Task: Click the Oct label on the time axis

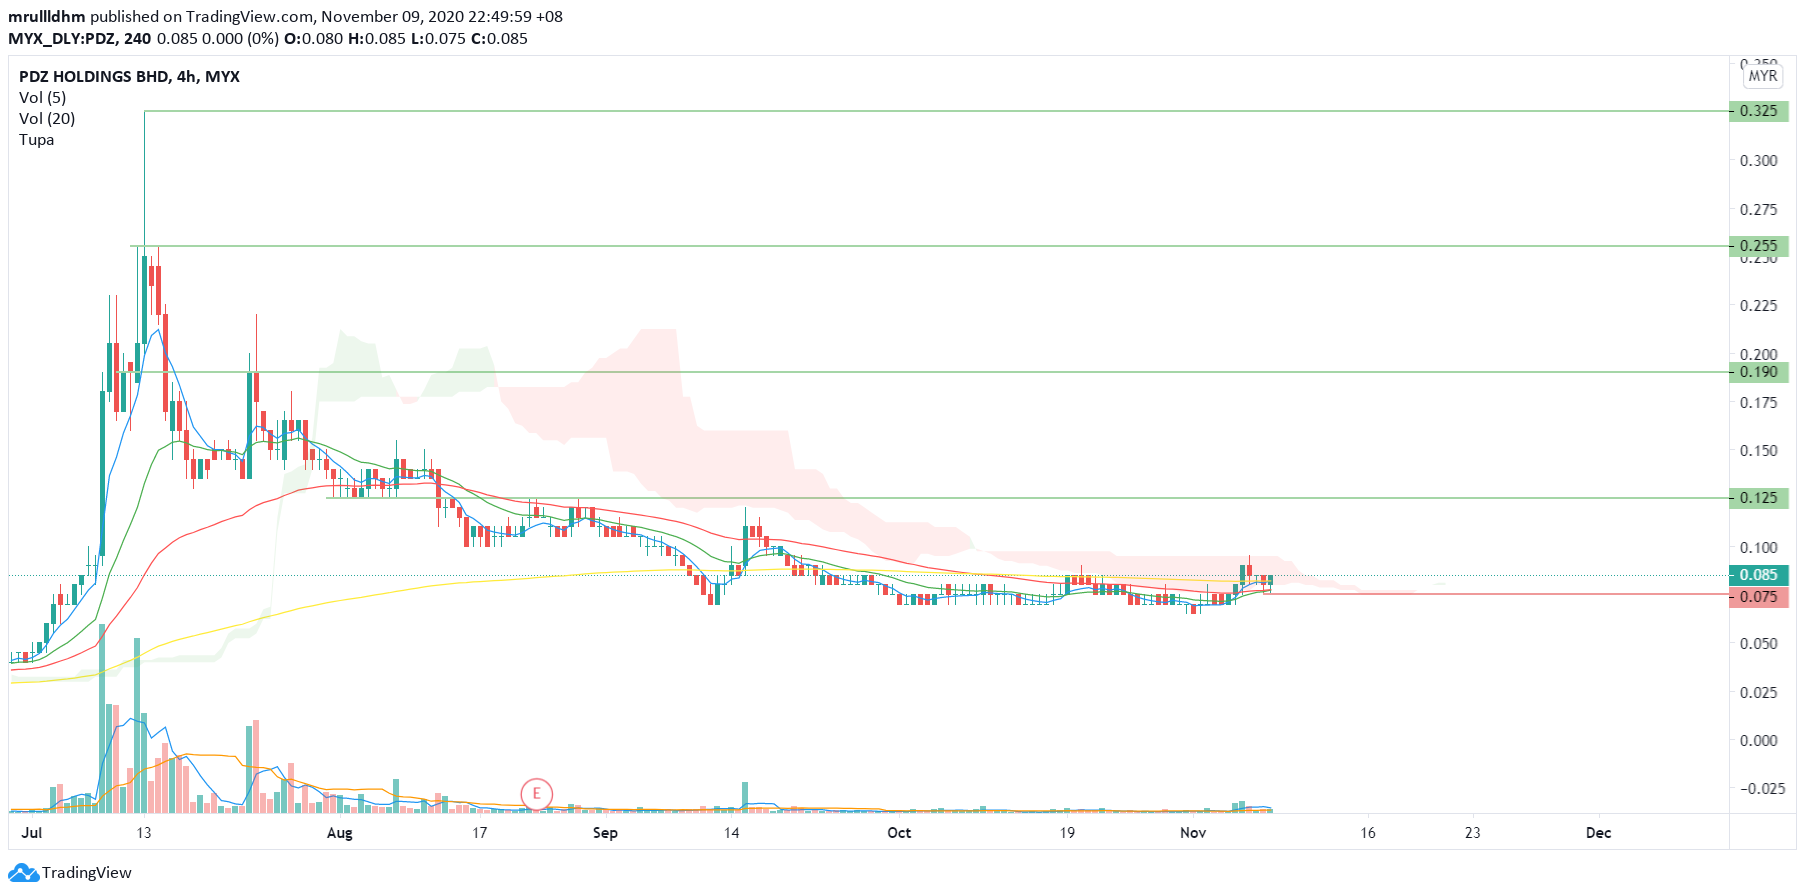Action: pyautogui.click(x=899, y=833)
